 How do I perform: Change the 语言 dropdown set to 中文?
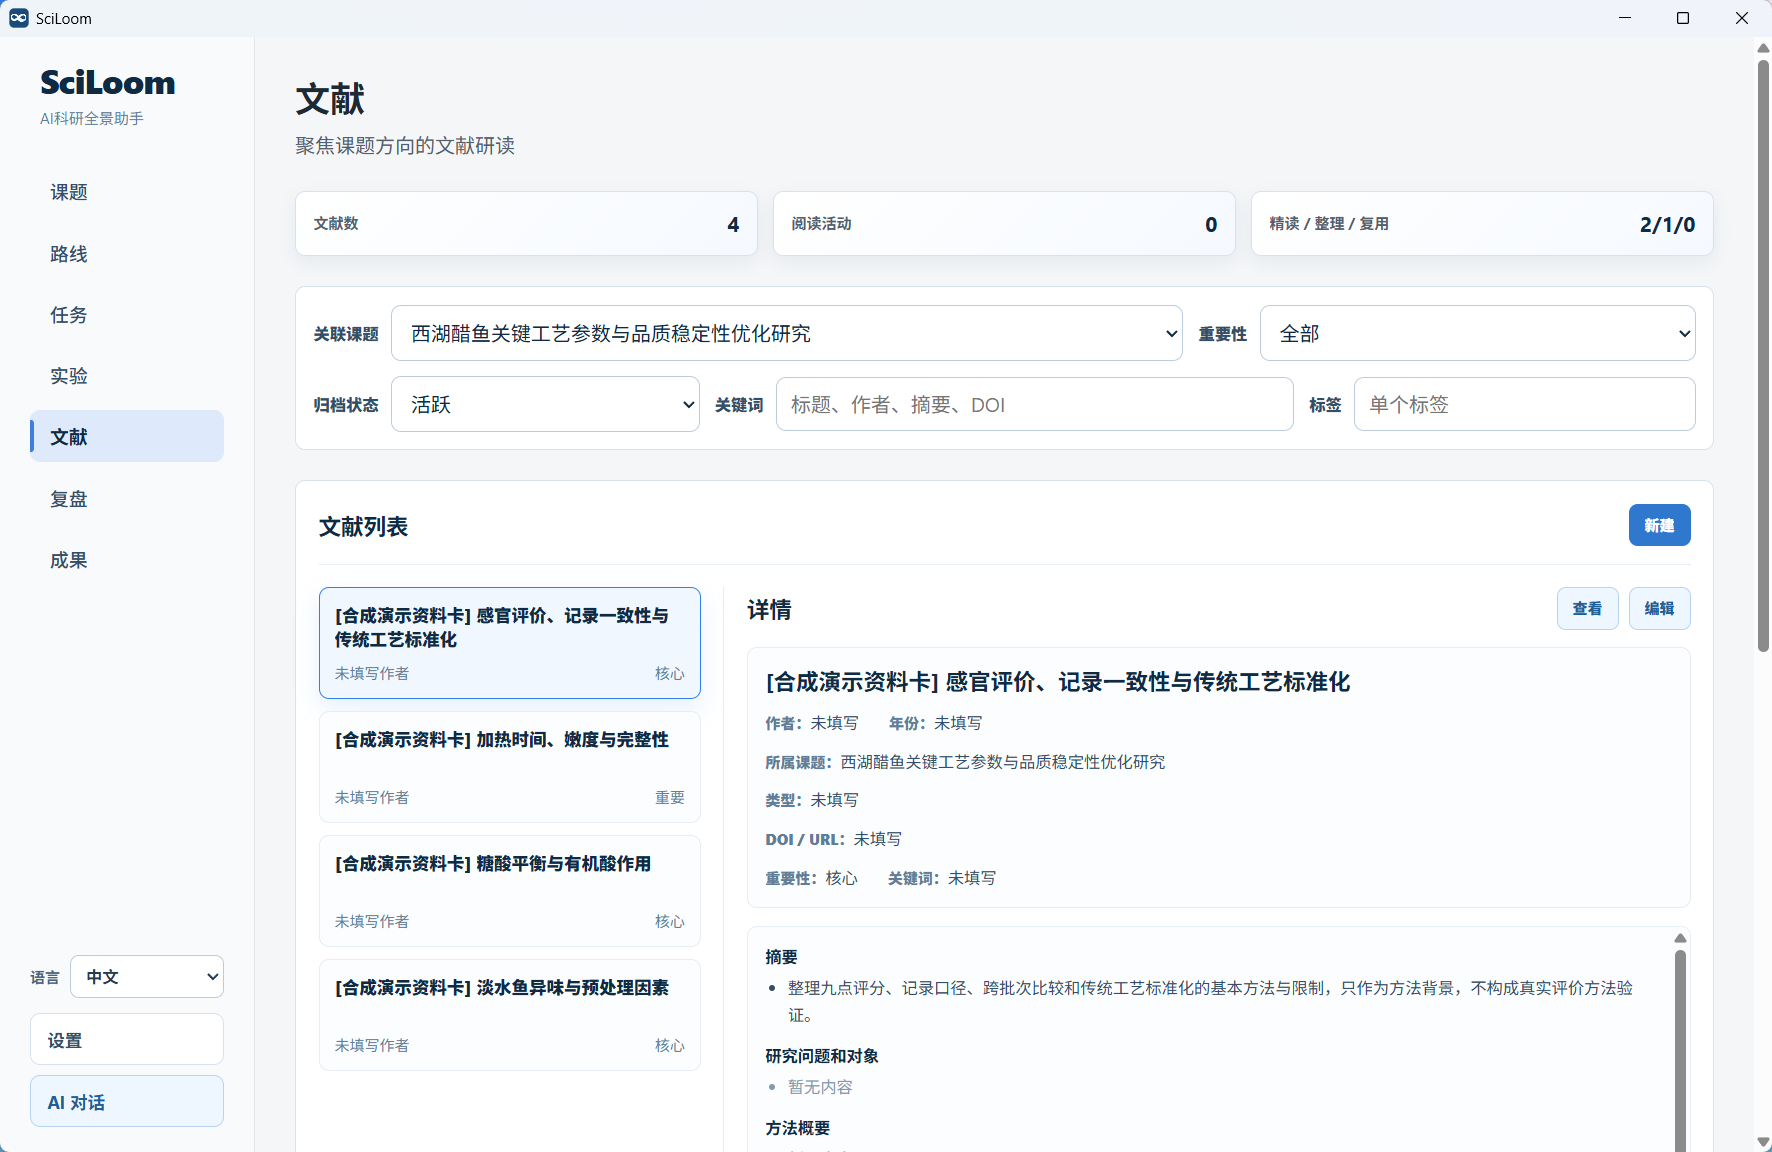click(x=147, y=977)
